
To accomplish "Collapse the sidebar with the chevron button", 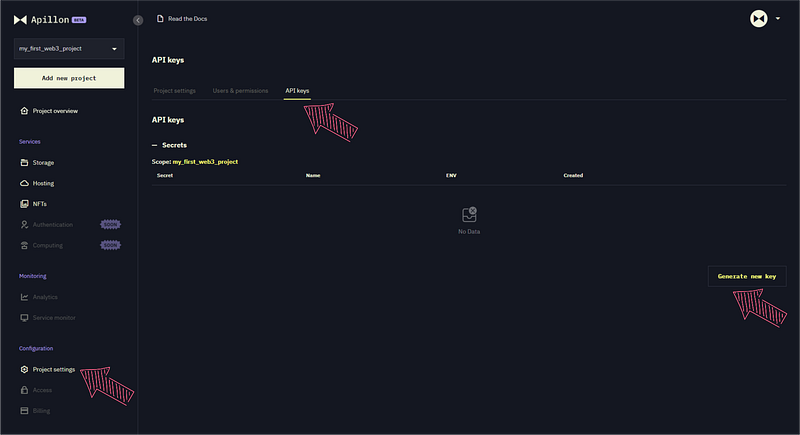I will 138,20.
